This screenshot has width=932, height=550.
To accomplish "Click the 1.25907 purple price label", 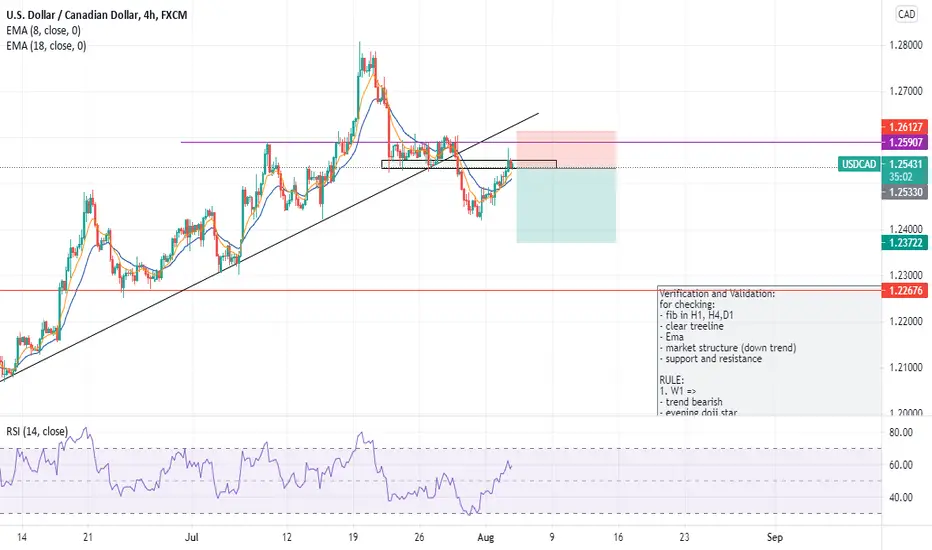I will pos(904,142).
